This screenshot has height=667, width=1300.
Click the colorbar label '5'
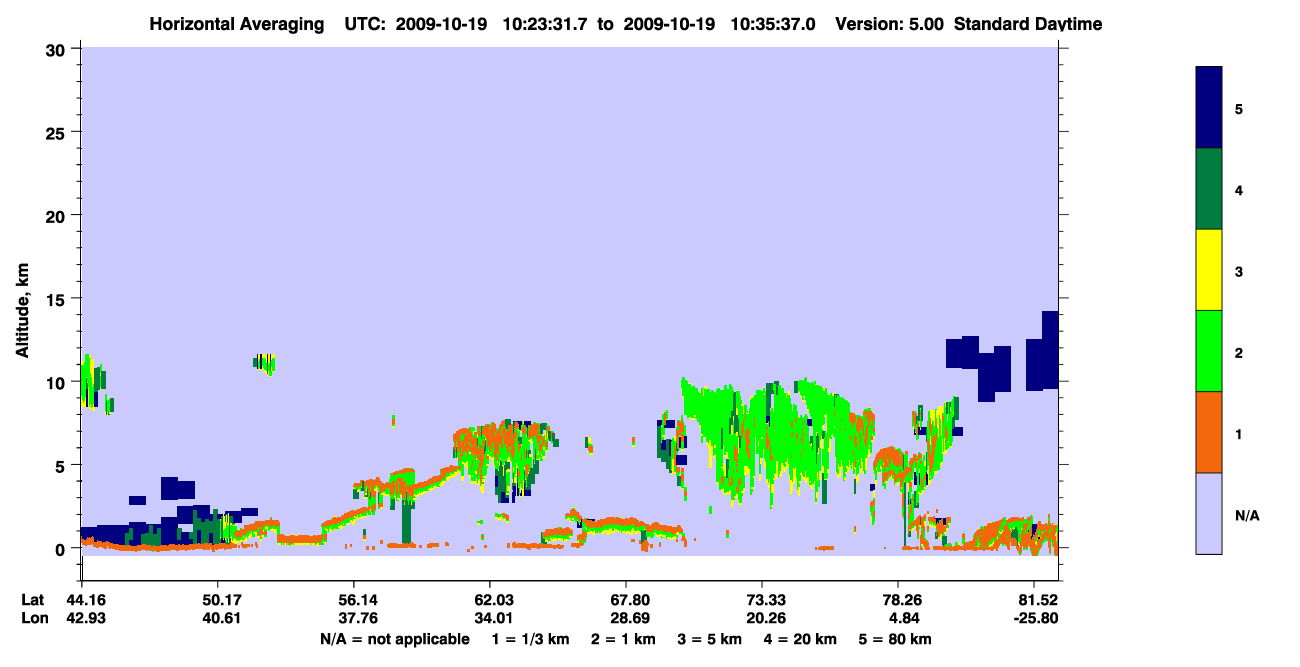pos(1239,109)
